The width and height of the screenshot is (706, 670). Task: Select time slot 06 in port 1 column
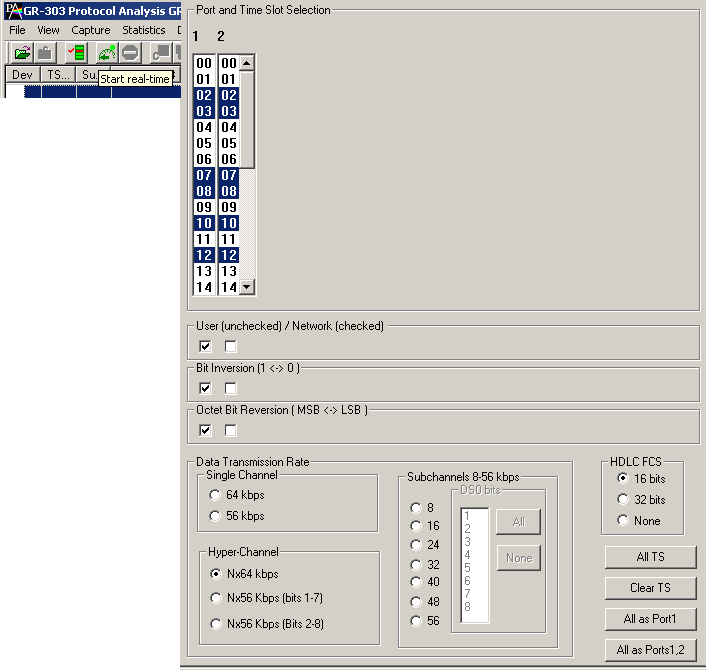coord(204,159)
